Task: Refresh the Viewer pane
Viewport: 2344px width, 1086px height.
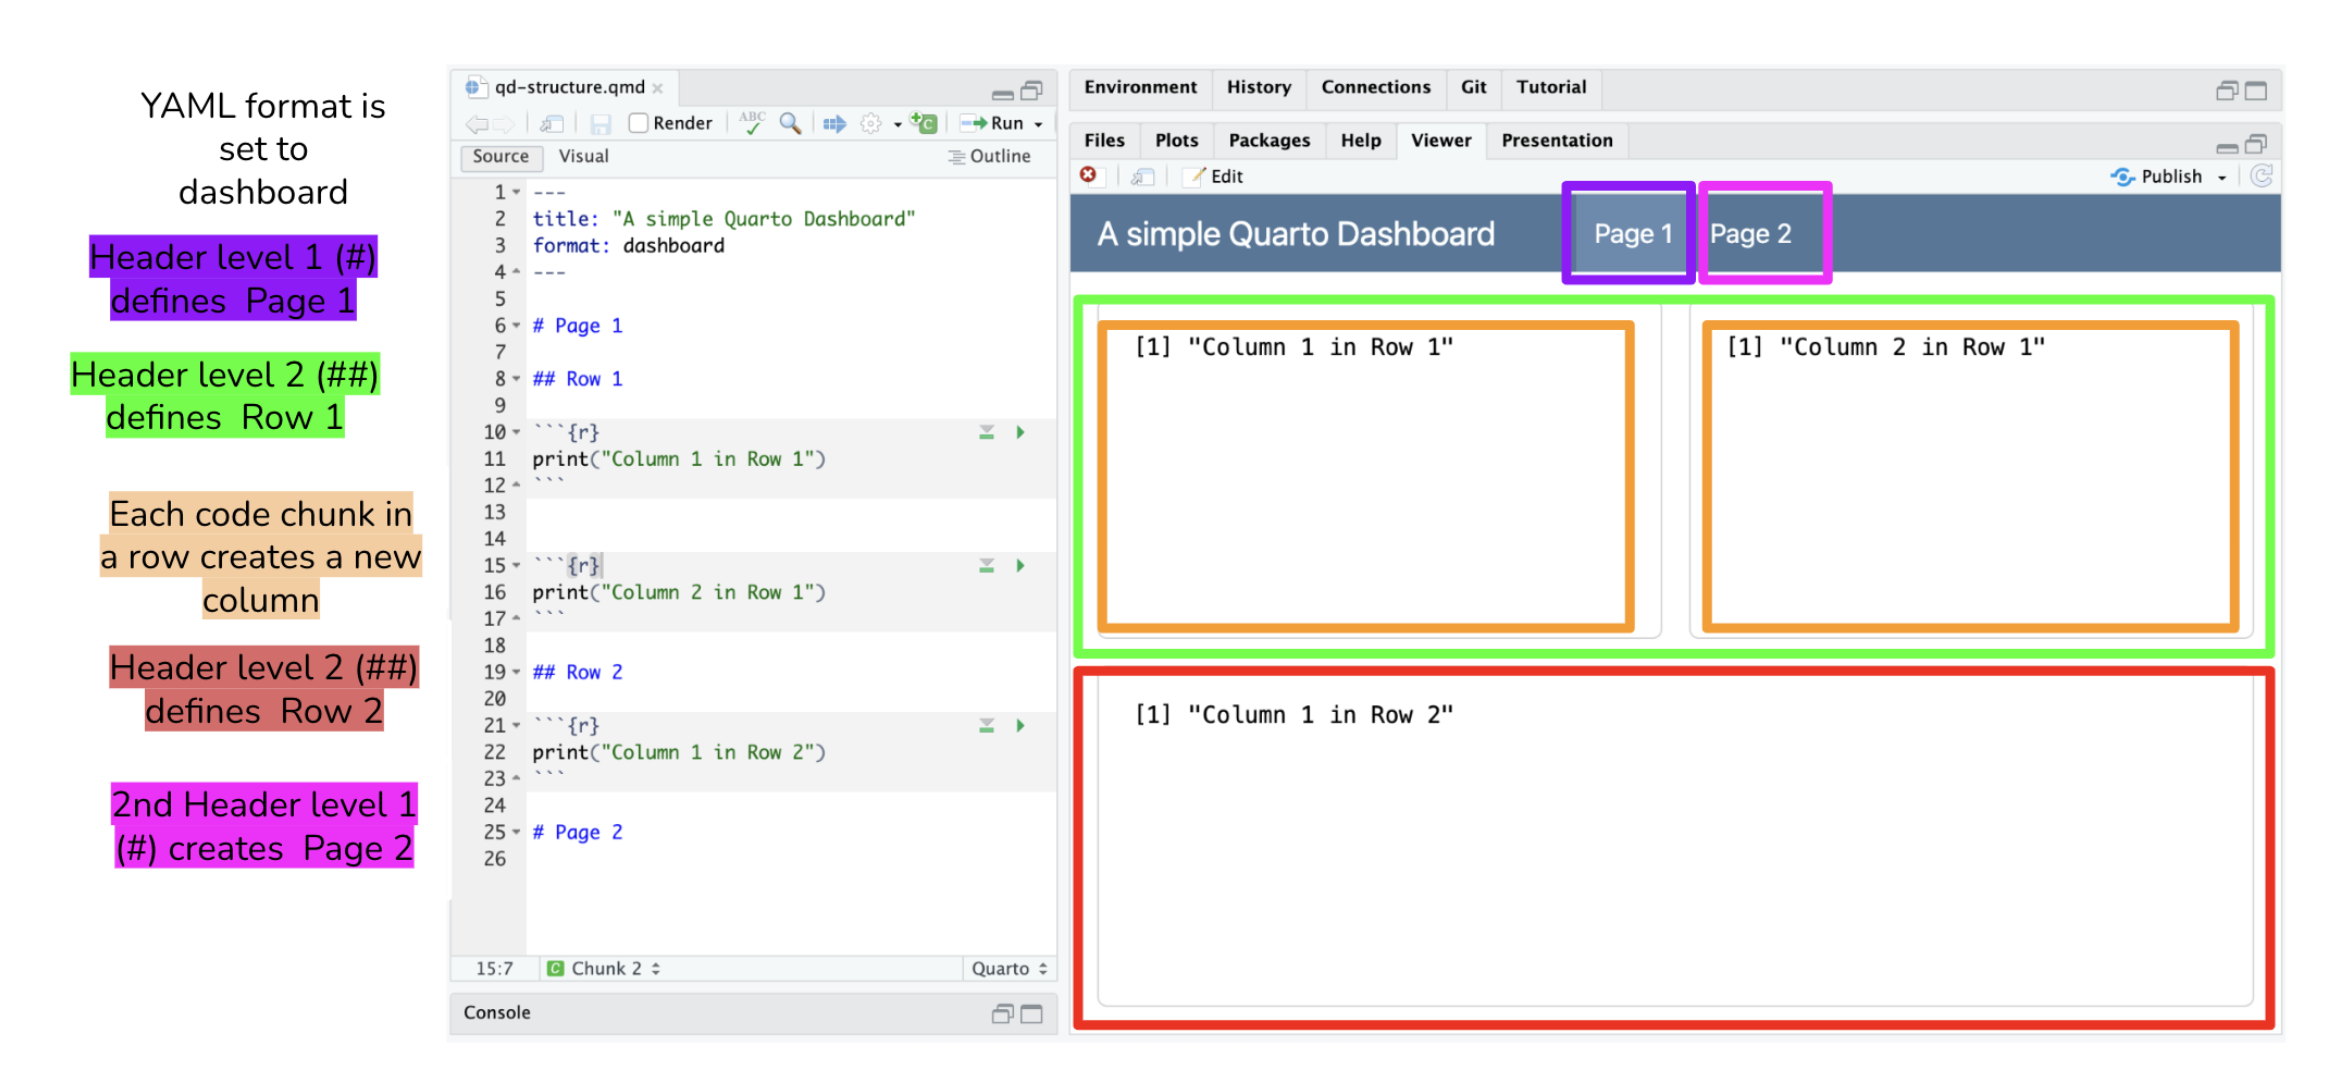Action: pos(2261,176)
